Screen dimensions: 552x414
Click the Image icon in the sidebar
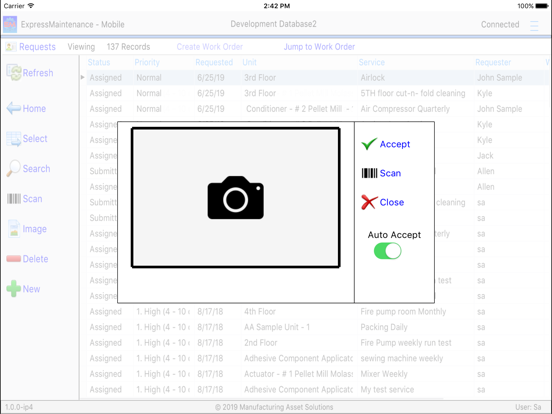click(x=14, y=228)
